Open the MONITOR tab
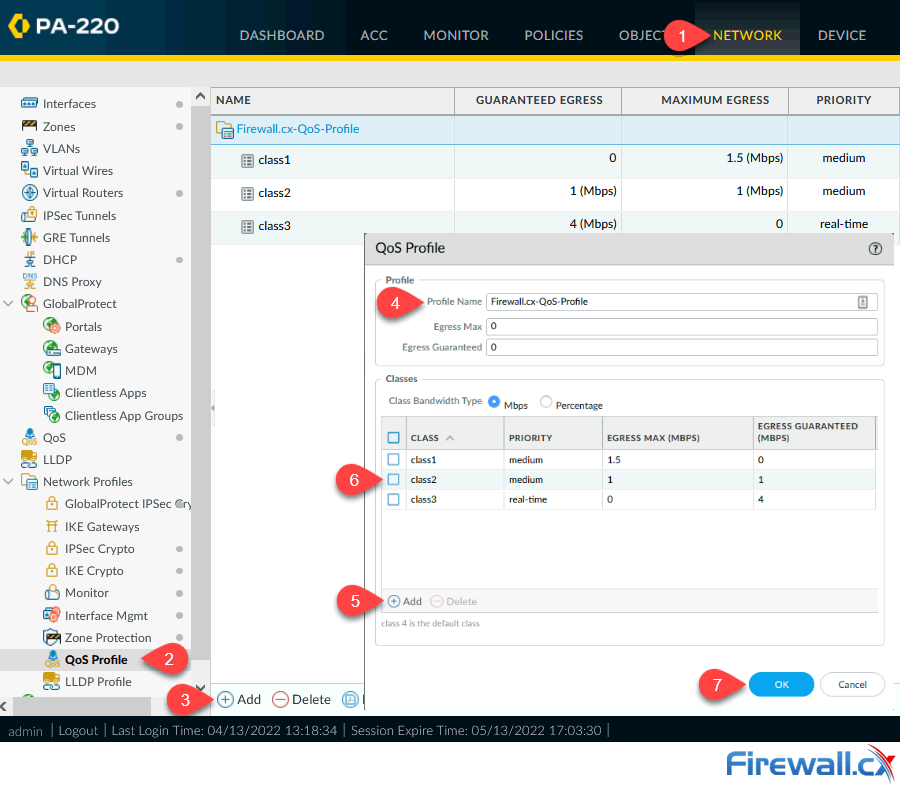 456,36
